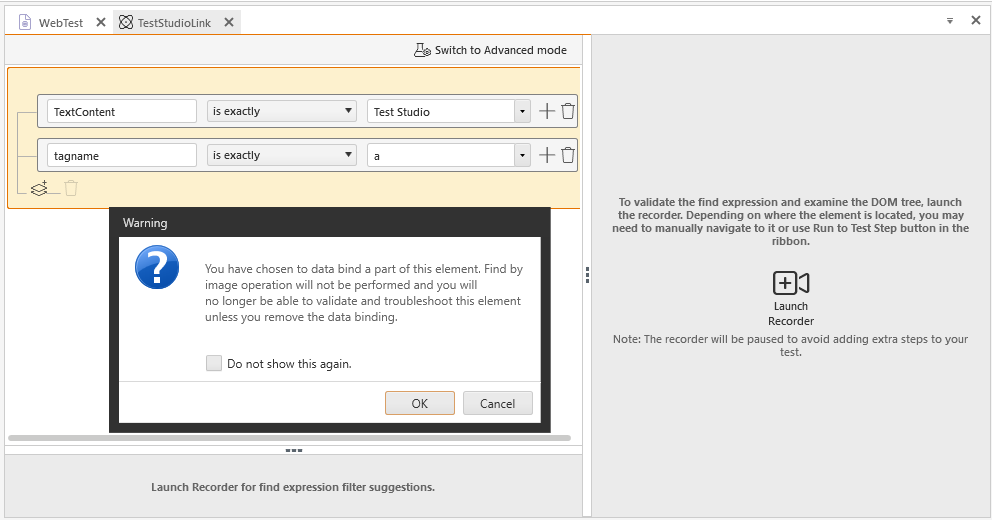This screenshot has height=520, width=992.
Task: Close the document panel with the X
Action: tap(976, 20)
